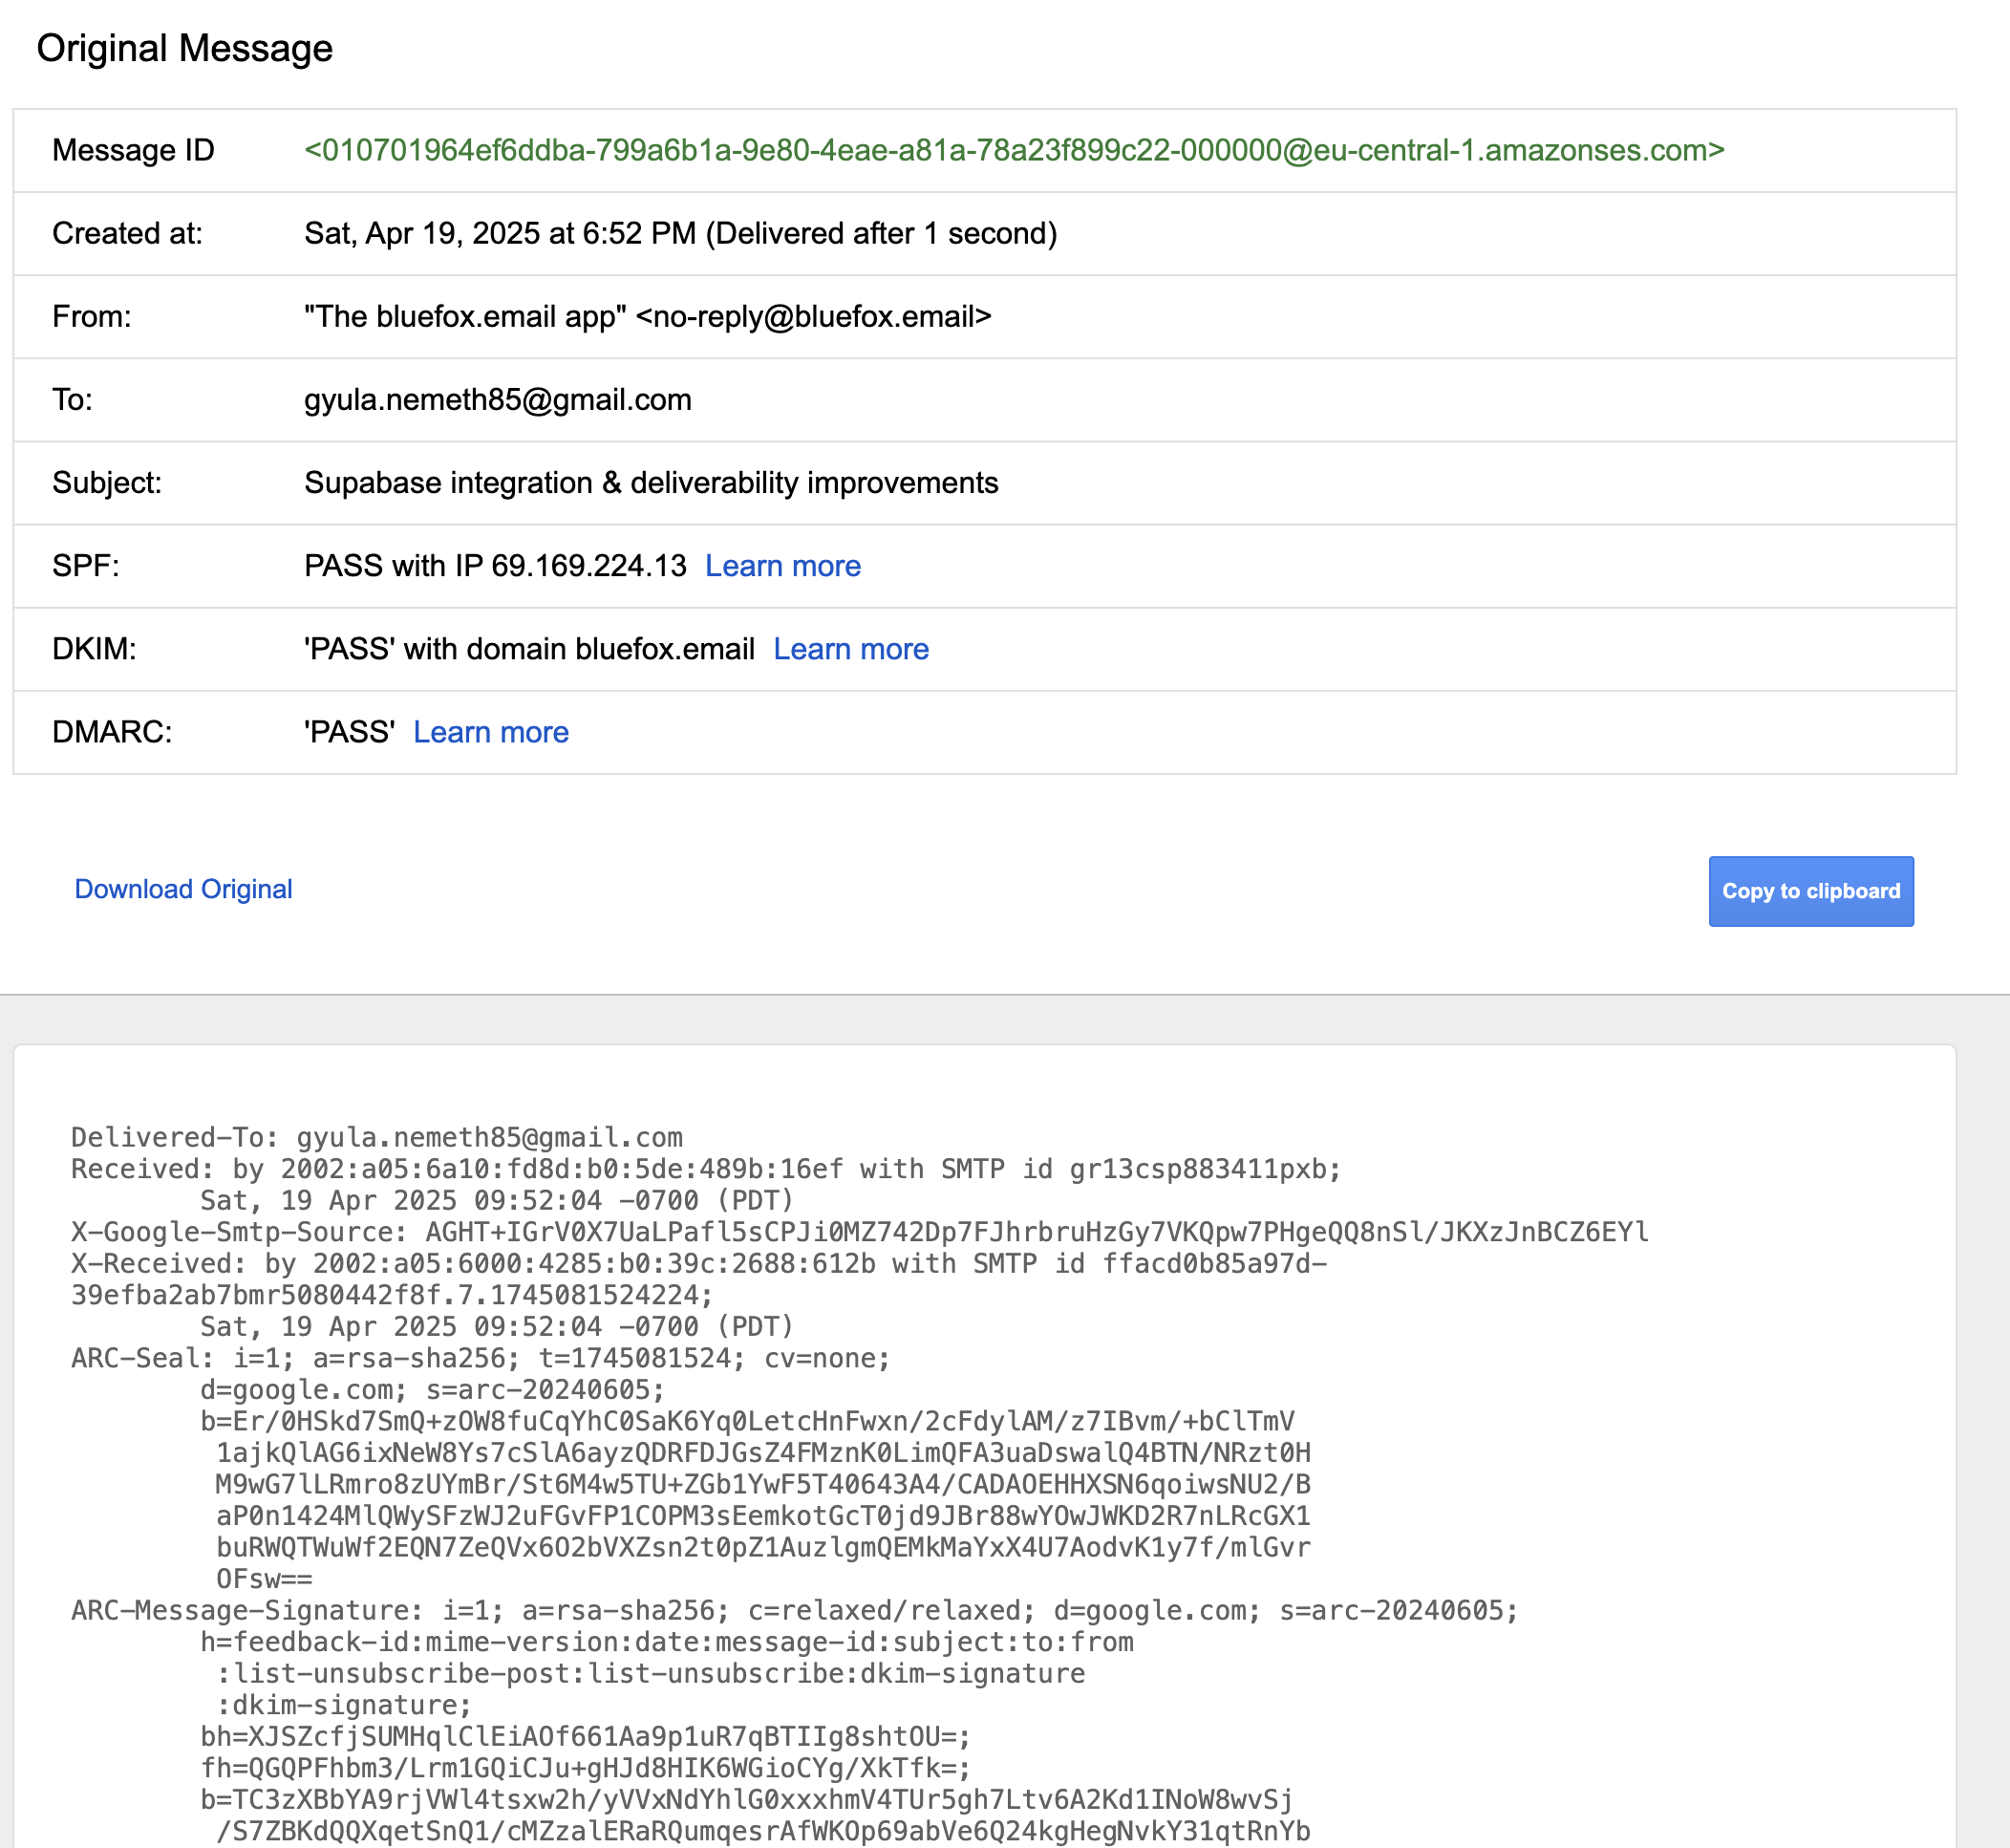Click the Created at date text
The height and width of the screenshot is (1848, 2010).
tap(680, 233)
